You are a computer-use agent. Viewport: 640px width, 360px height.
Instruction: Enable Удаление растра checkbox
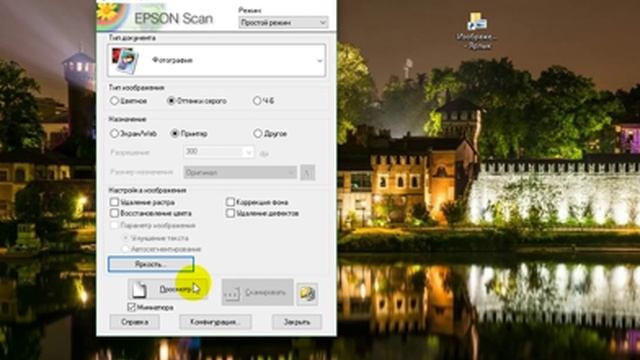point(114,202)
